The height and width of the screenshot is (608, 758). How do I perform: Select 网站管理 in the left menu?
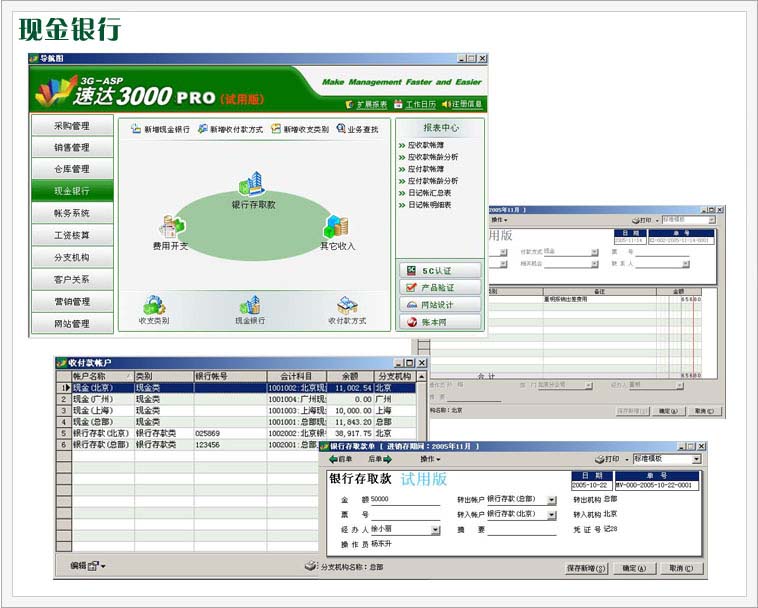click(72, 324)
